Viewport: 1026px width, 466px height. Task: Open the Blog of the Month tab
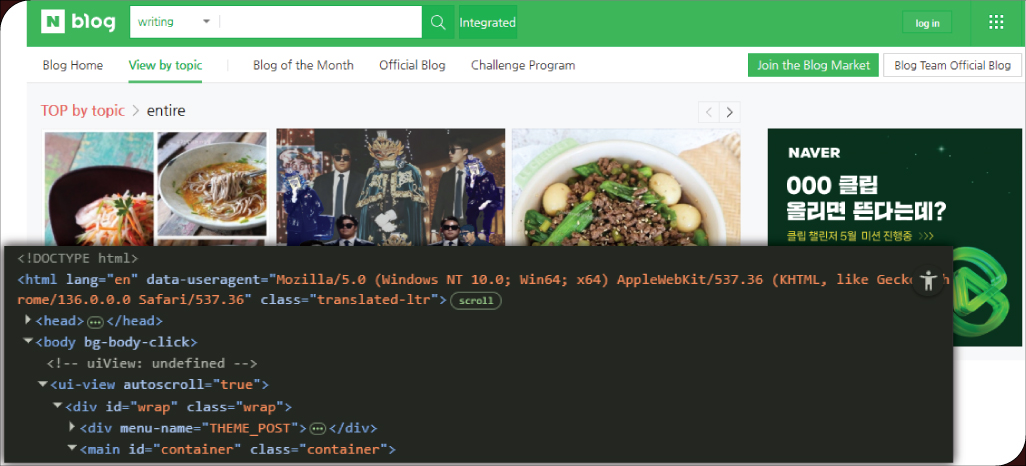click(x=303, y=65)
